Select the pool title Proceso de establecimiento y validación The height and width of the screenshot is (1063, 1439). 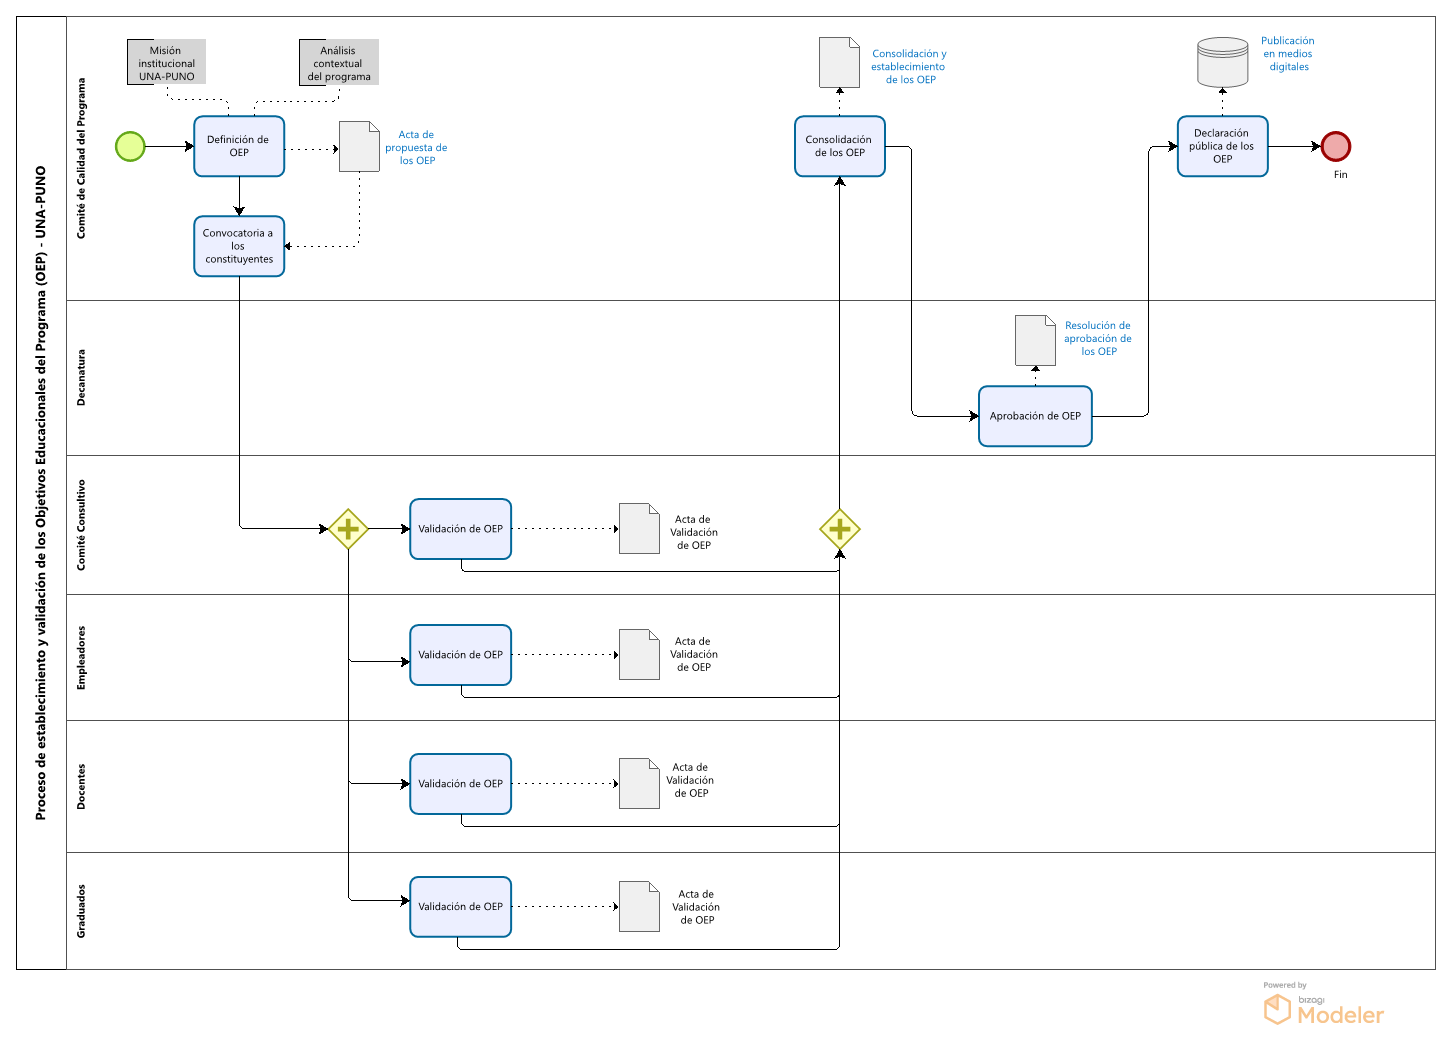click(x=41, y=493)
